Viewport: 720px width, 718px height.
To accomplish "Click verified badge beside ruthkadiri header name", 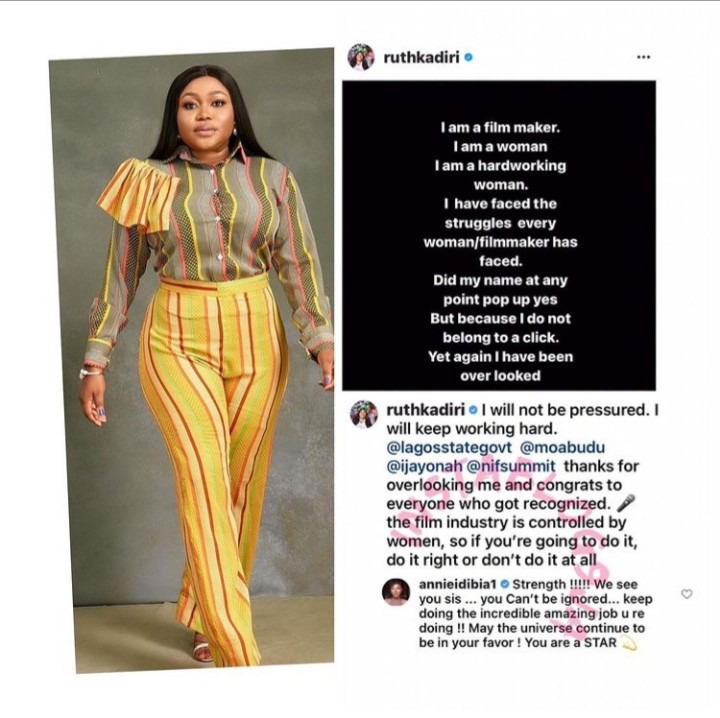I will coord(468,58).
